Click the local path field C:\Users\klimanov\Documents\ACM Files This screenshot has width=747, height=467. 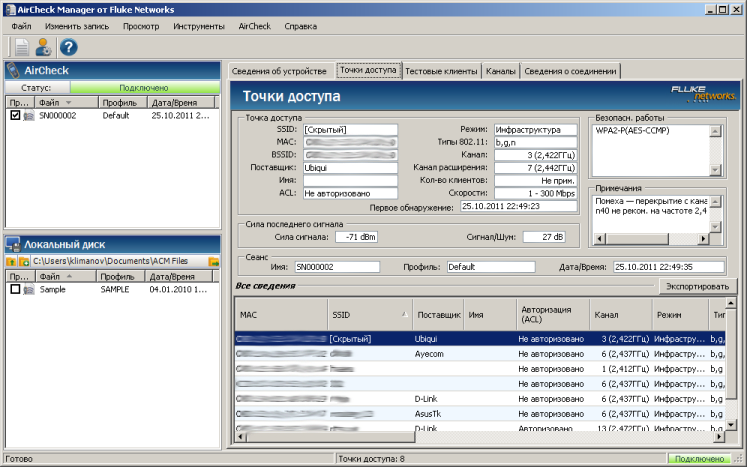pyautogui.click(x=119, y=261)
